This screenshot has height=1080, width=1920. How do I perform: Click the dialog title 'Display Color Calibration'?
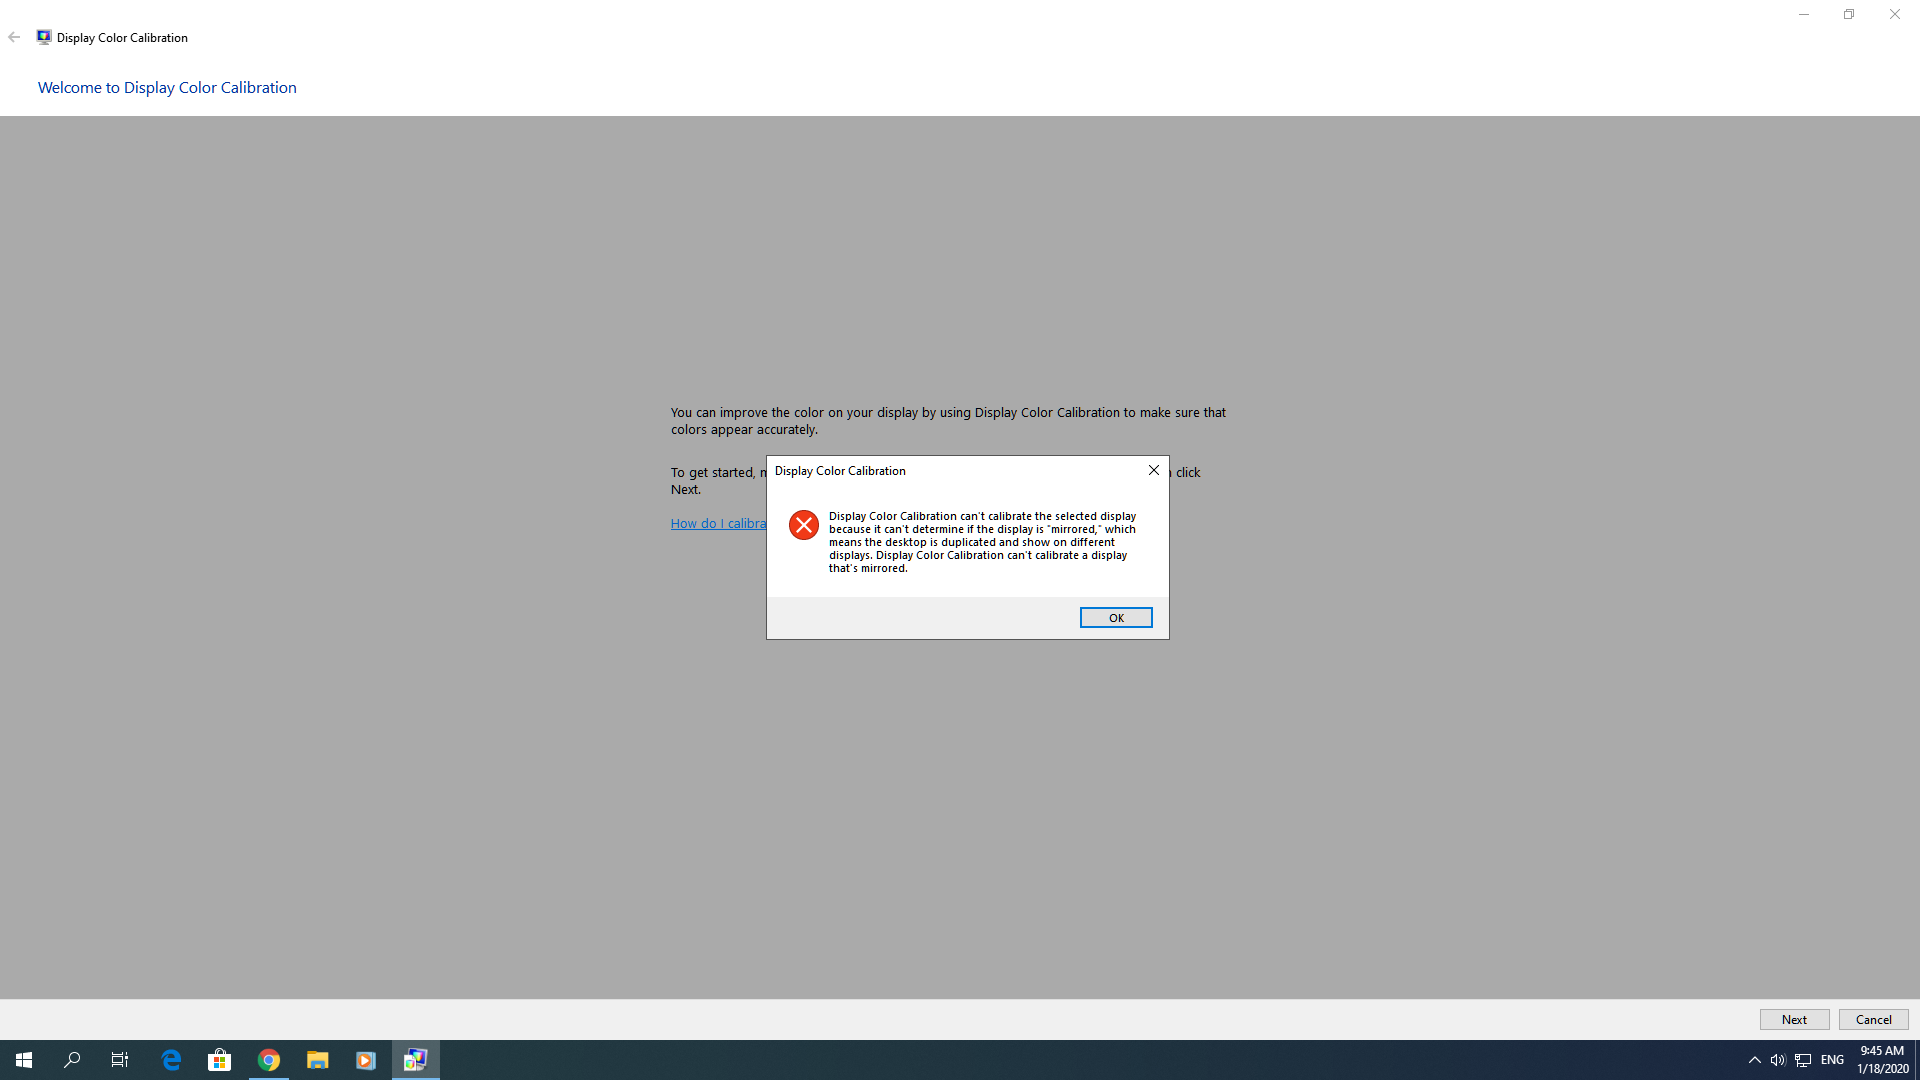[840, 471]
